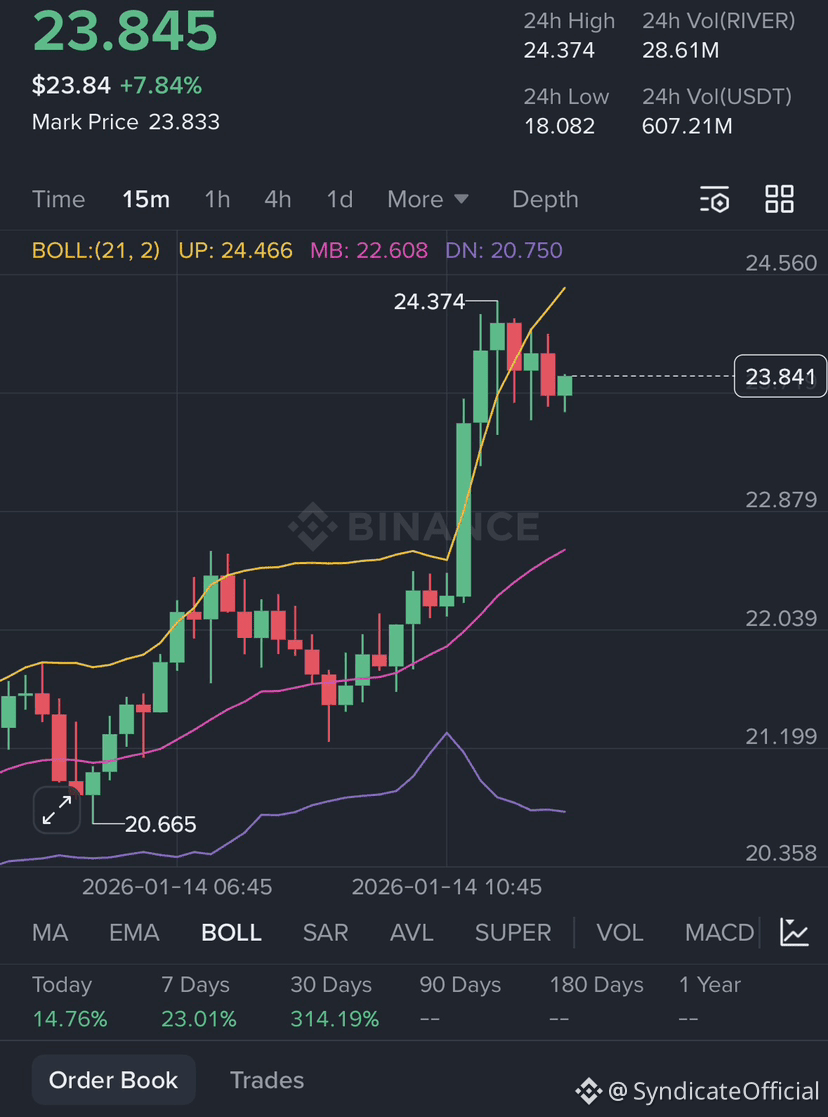
Task: Enable the MA indicator
Action: (50, 932)
